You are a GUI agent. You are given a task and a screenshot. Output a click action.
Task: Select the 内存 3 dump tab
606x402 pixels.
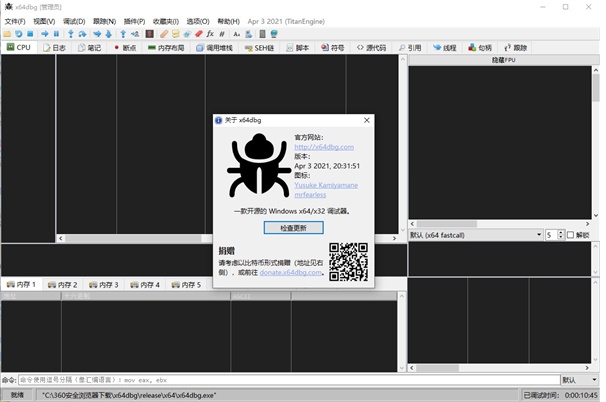104,284
